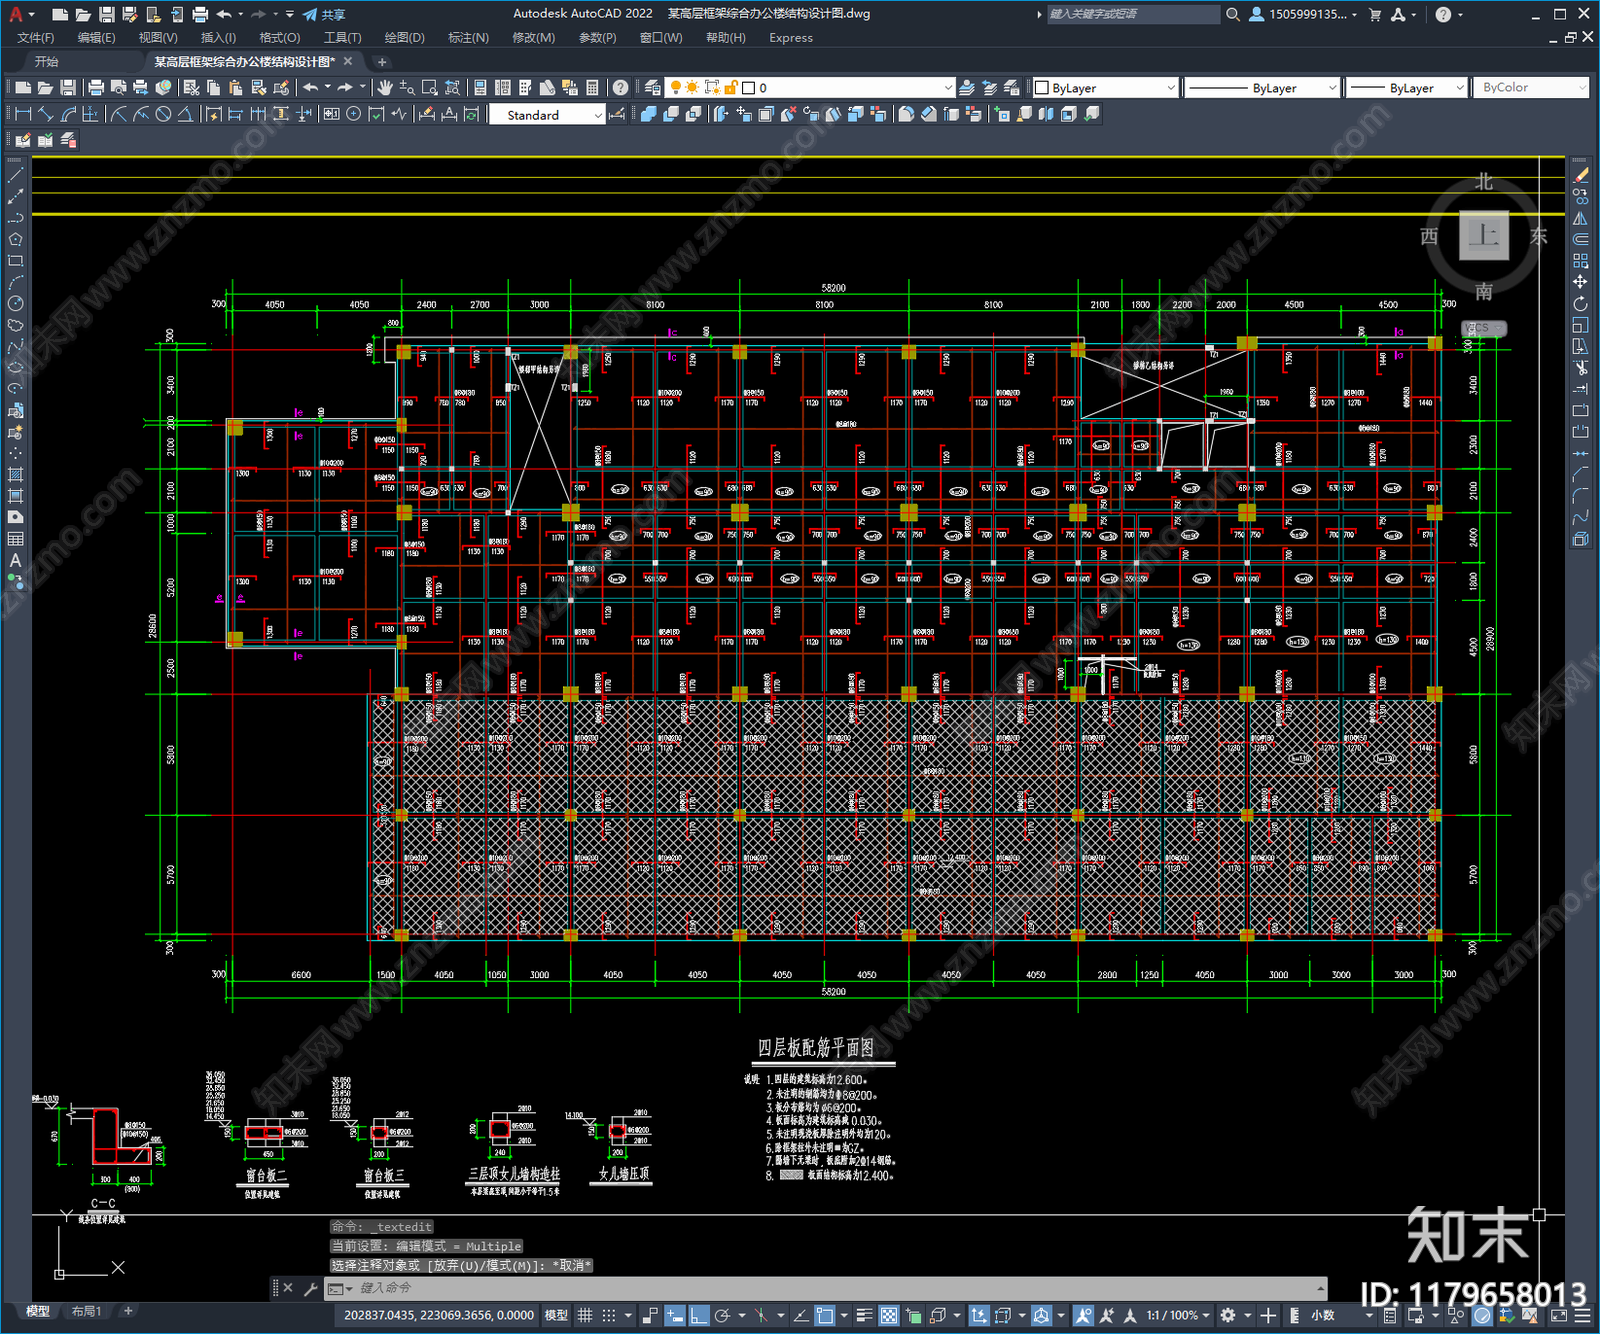Click the user account 1505999135 button

click(x=1303, y=14)
